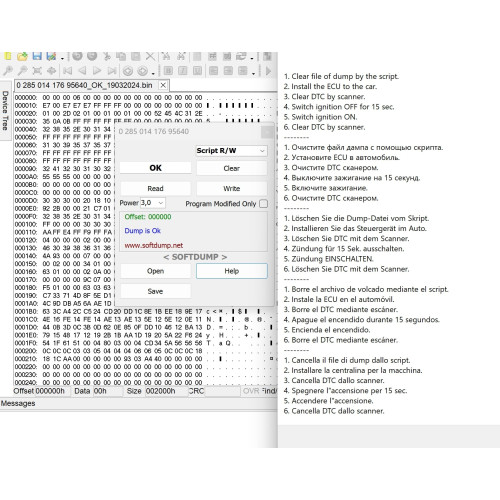Viewport: 500px width, 500px height.
Task: Toggle the Program Modified Only checkbox
Action: [x=263, y=204]
